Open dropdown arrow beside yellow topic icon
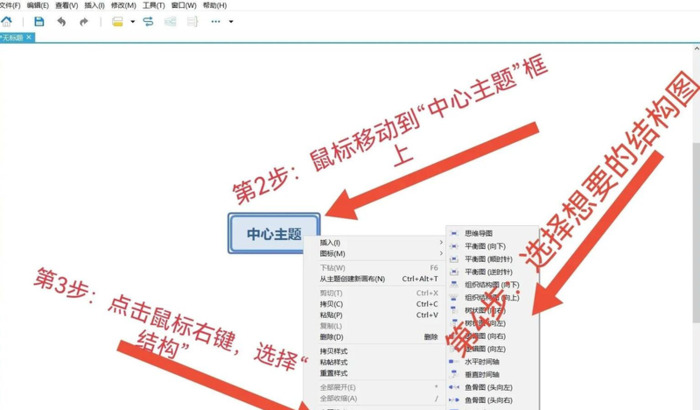Screen dimensions: 700x410 (133, 21)
